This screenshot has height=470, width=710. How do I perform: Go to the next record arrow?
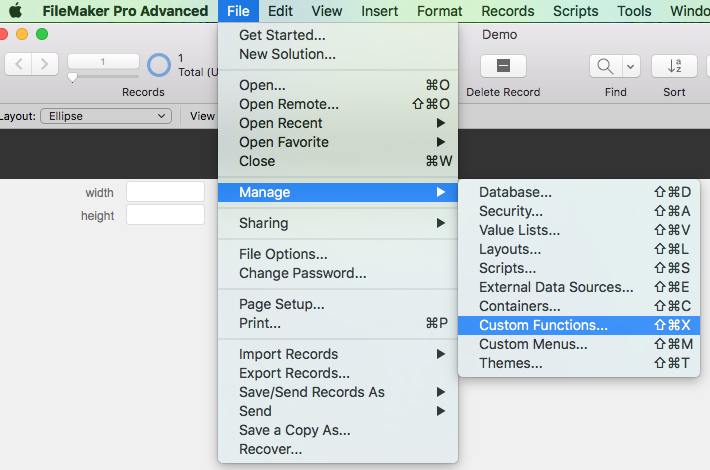[45, 65]
